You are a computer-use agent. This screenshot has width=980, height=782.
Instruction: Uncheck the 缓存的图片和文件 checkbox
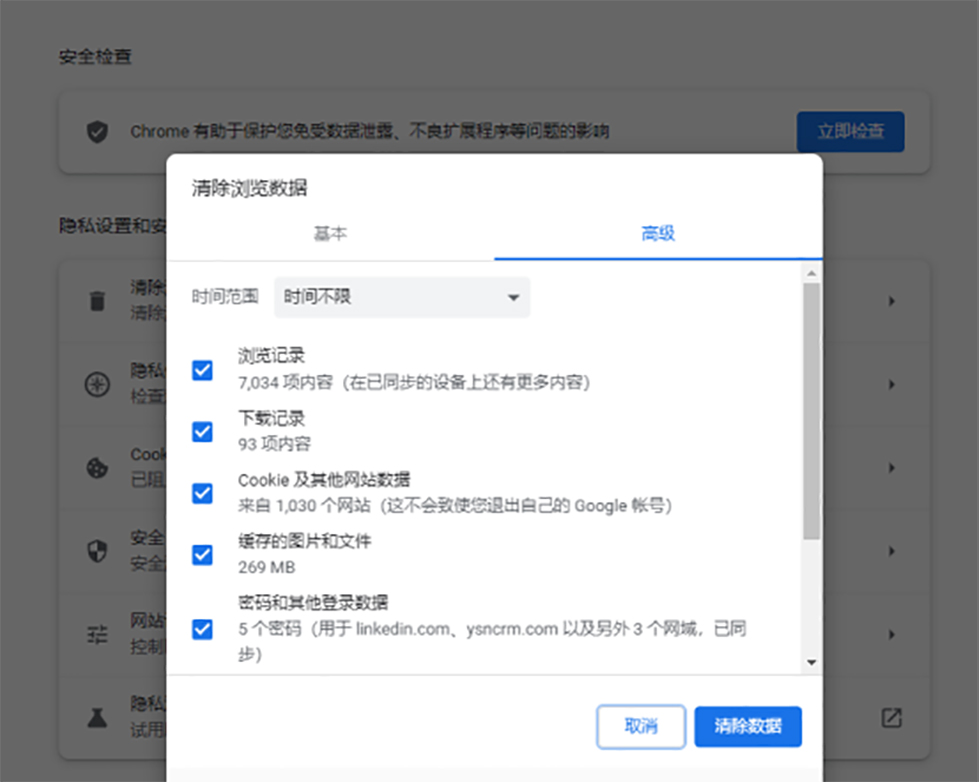[x=202, y=554]
